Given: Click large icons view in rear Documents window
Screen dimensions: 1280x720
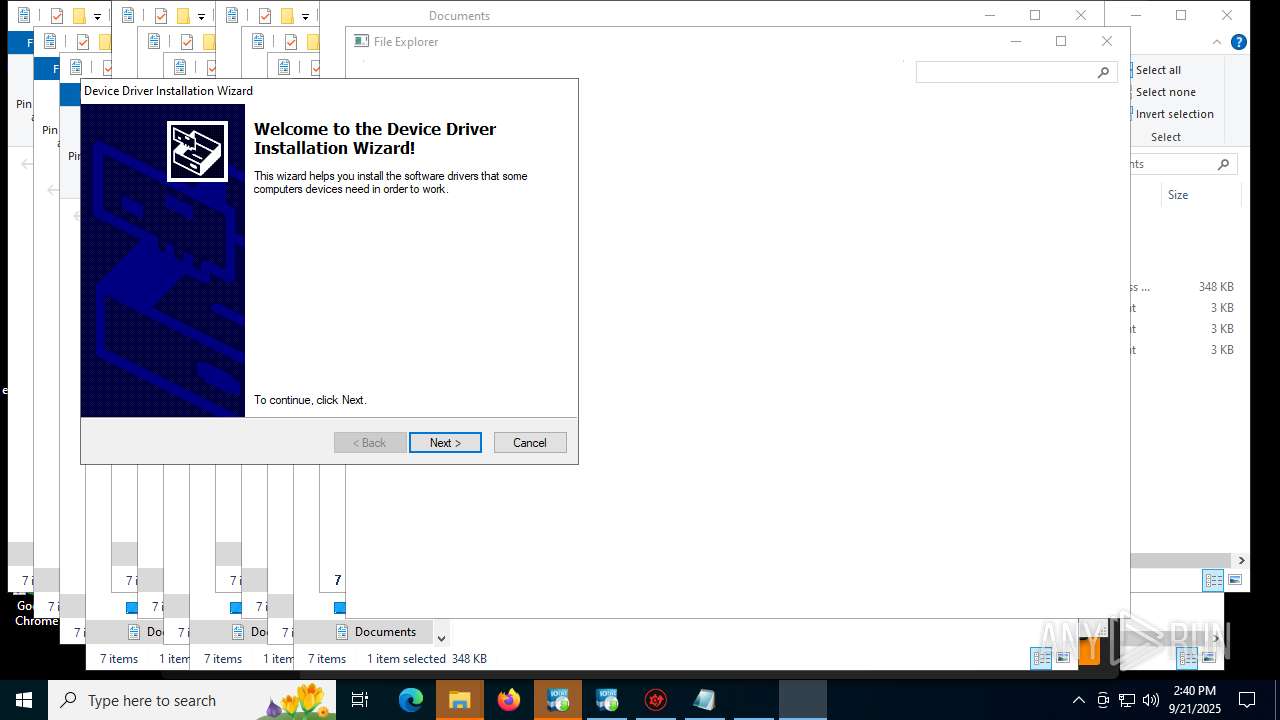Looking at the screenshot, I should pyautogui.click(x=1235, y=580).
